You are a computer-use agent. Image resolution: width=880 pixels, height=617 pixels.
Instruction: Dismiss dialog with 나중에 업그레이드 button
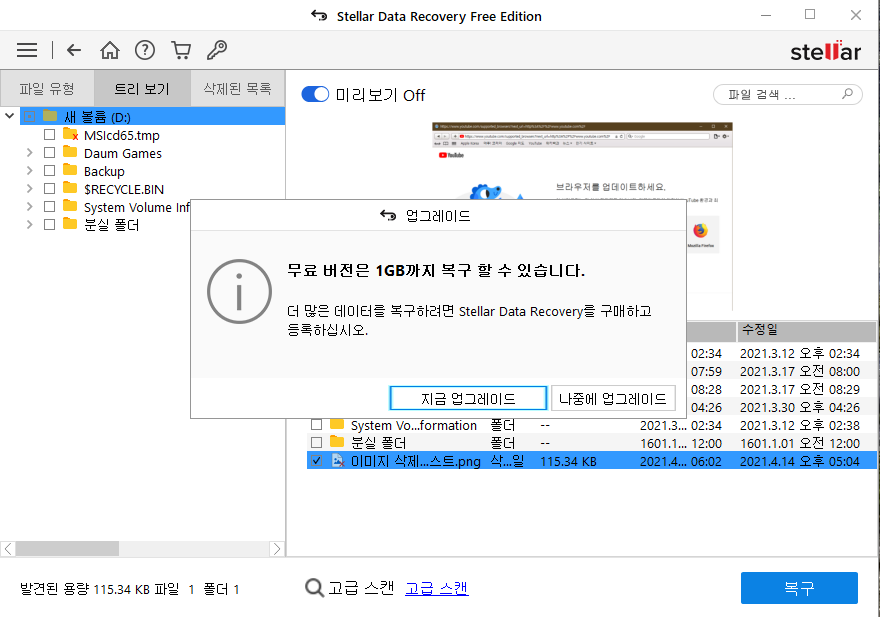pyautogui.click(x=613, y=397)
